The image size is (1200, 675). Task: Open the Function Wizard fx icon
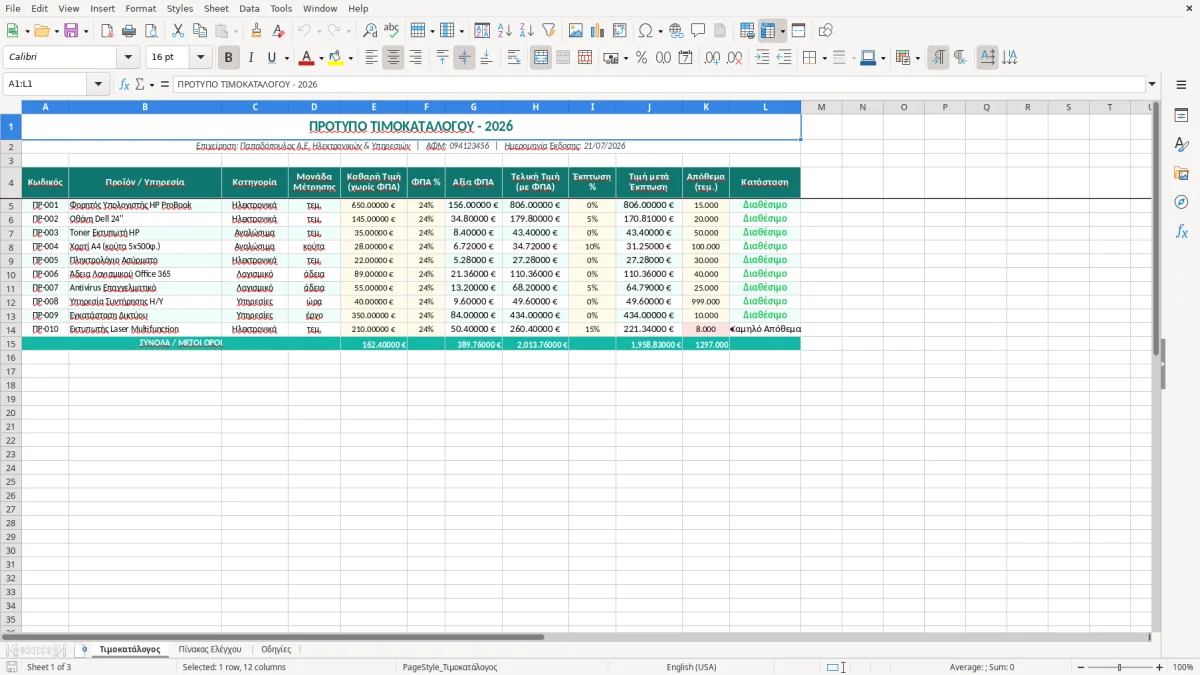coord(125,84)
